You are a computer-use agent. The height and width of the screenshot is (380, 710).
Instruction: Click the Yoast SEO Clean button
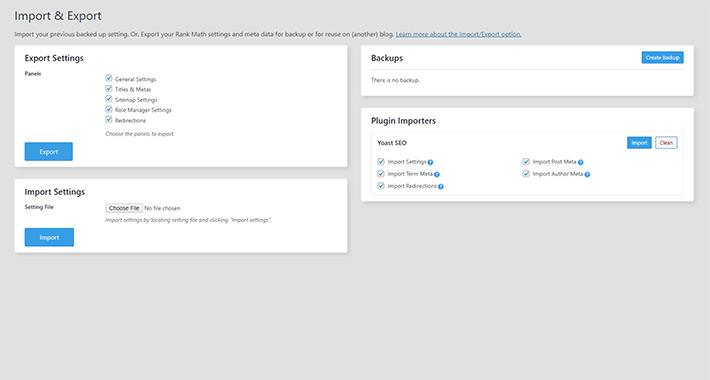pos(666,143)
